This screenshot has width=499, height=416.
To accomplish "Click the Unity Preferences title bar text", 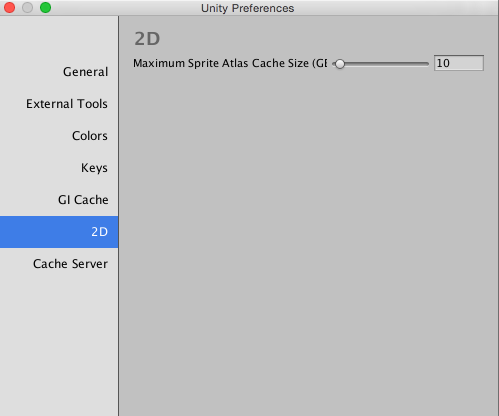I will point(247,8).
